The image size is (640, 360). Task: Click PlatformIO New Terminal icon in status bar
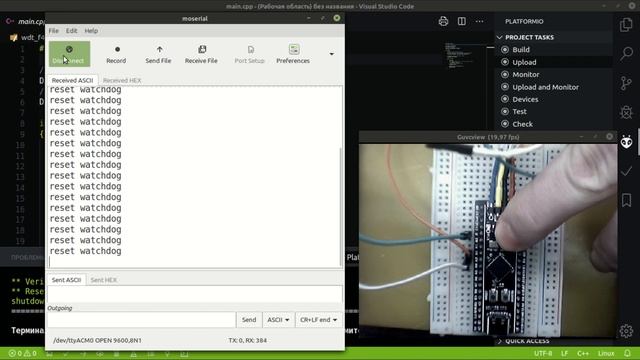184,353
